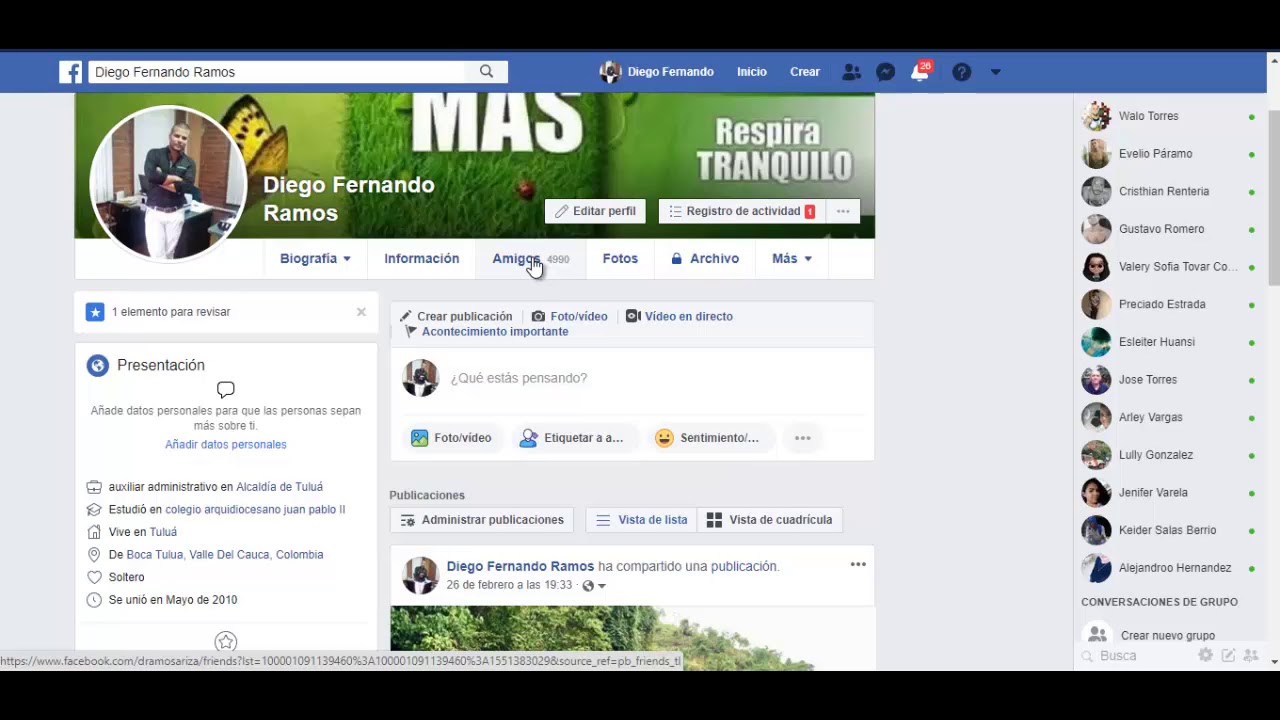
Task: Click Vídeo en directo
Action: pos(679,316)
